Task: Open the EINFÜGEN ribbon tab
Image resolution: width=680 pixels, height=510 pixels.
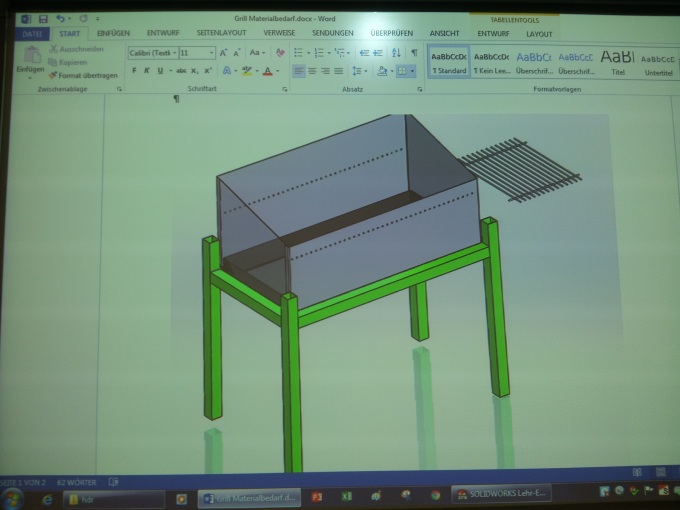Action: [113, 34]
